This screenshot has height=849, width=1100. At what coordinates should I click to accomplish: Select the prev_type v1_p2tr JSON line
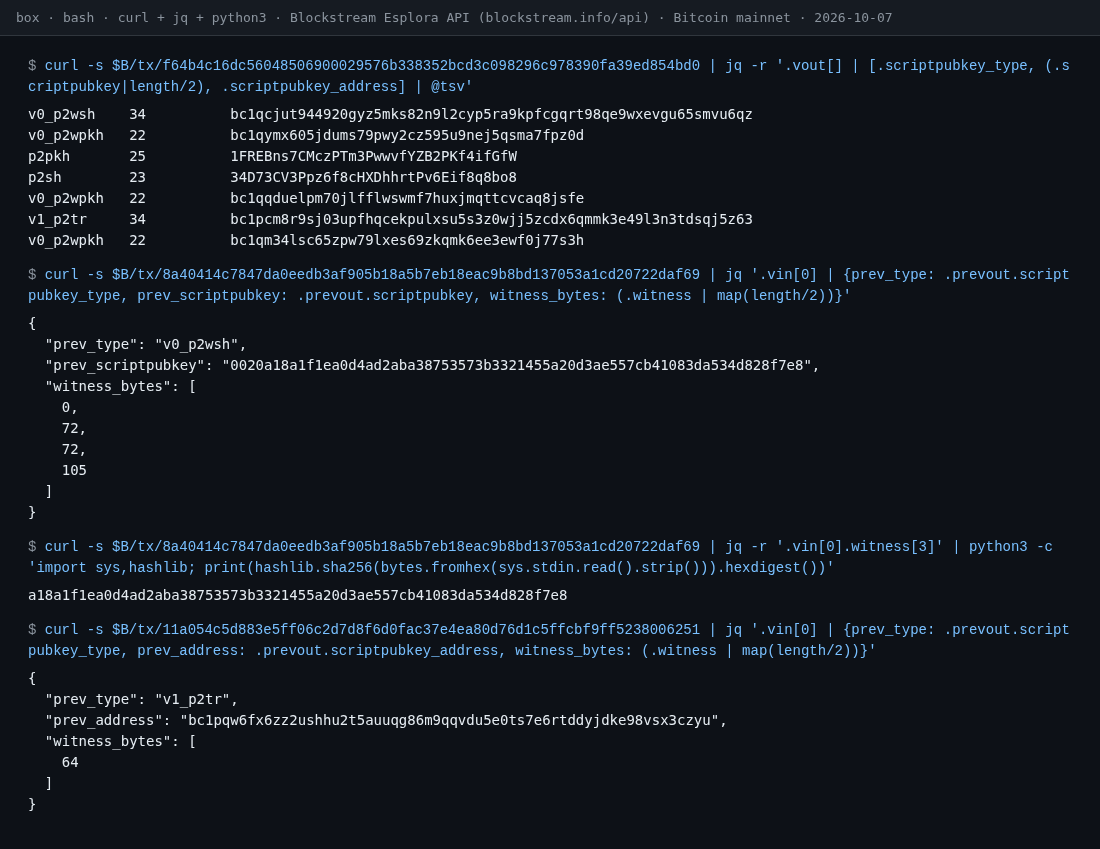click(x=142, y=700)
